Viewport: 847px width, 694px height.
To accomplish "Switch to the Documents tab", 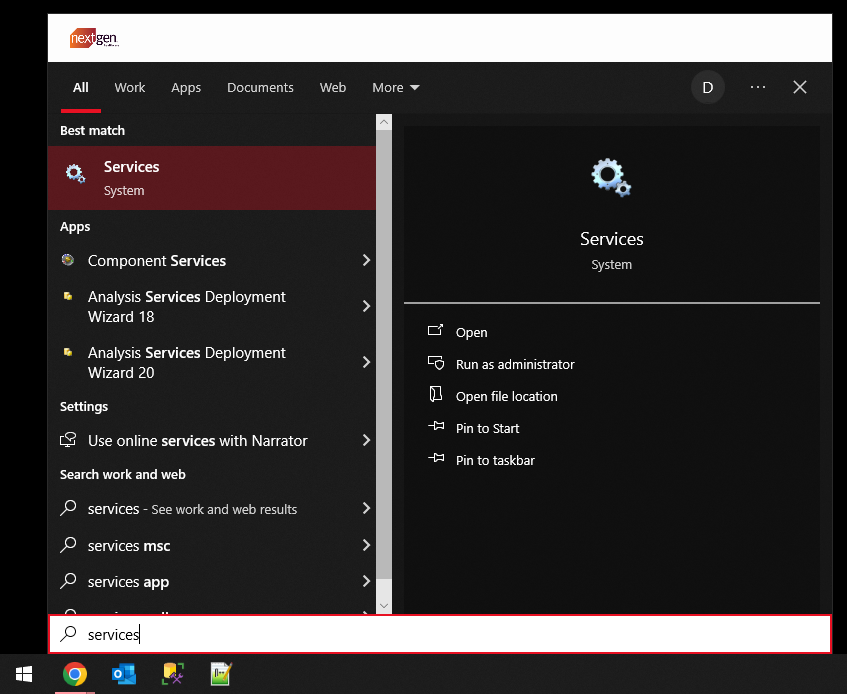I will point(260,87).
